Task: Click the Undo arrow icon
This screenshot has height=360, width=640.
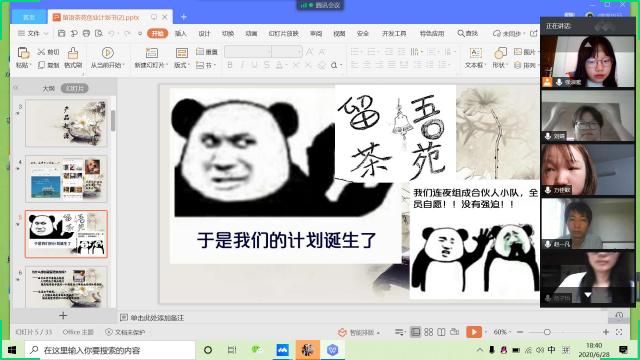Action: click(x=111, y=33)
